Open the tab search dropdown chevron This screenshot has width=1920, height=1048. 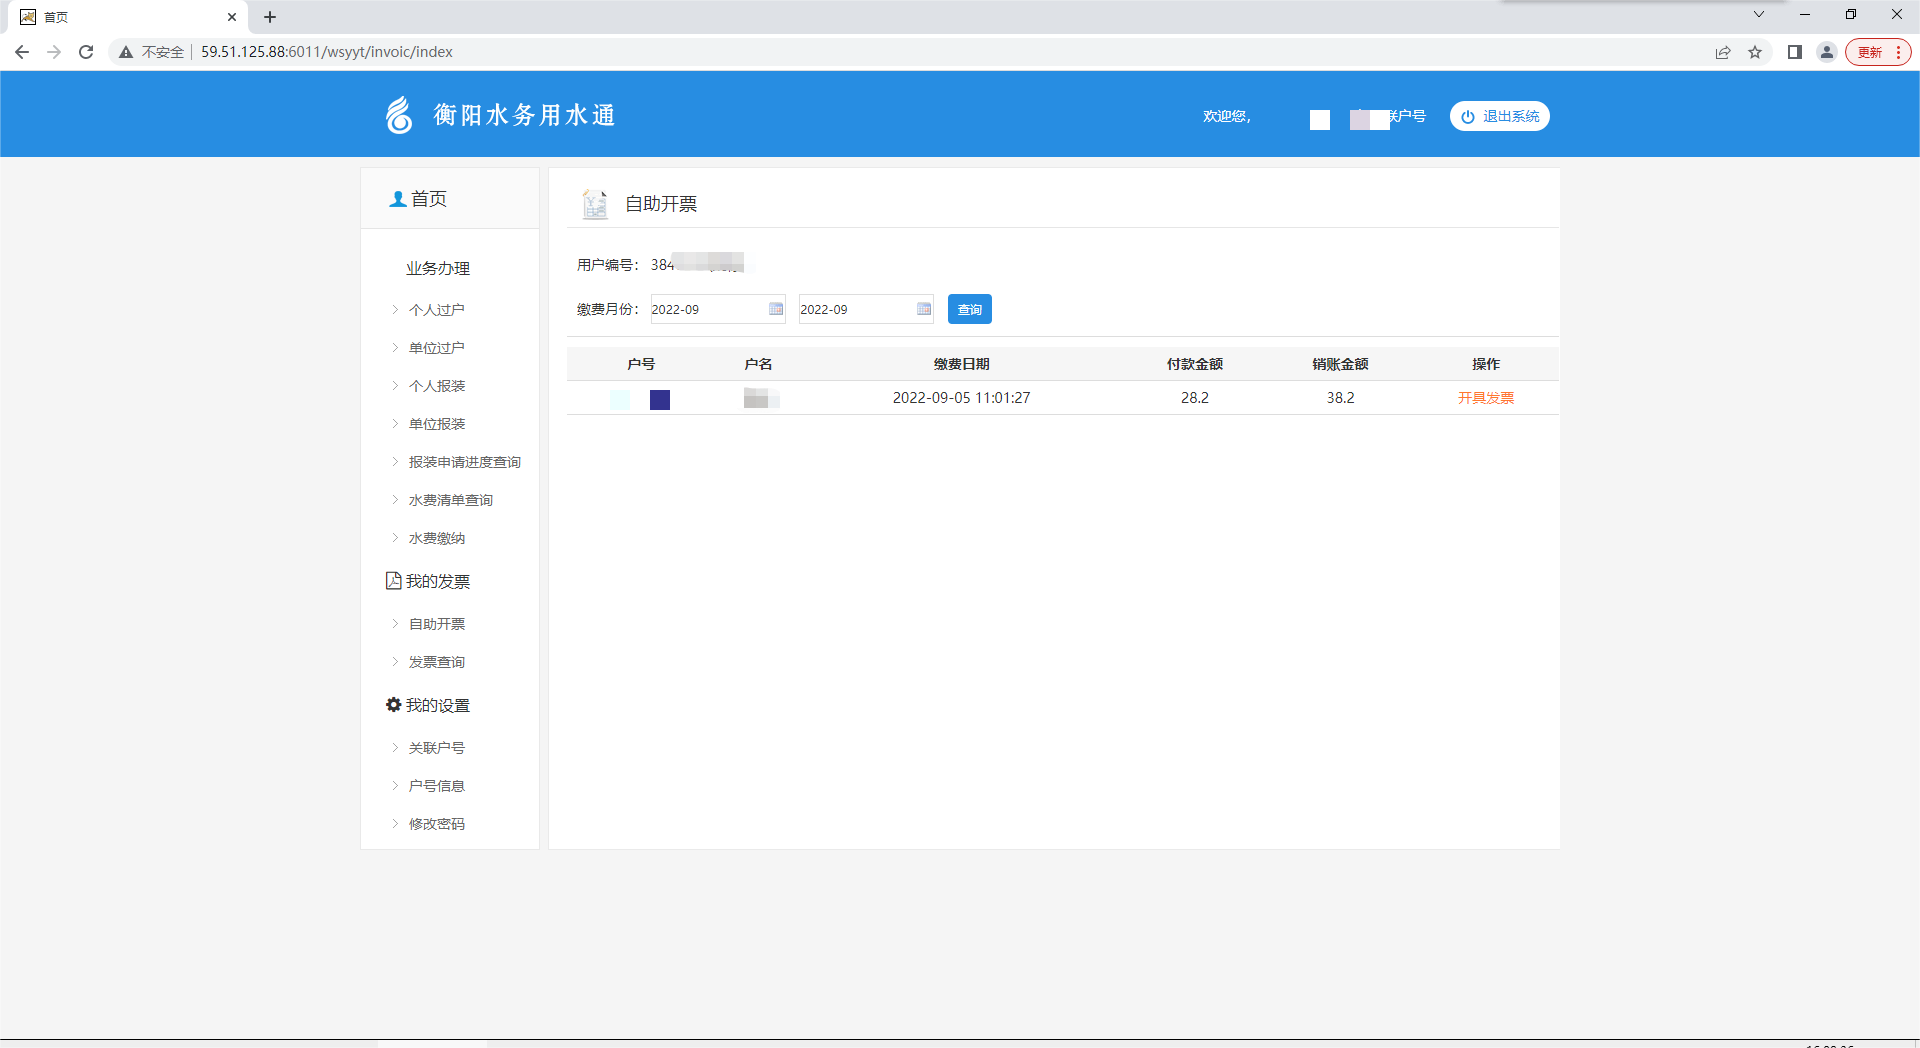(1759, 15)
